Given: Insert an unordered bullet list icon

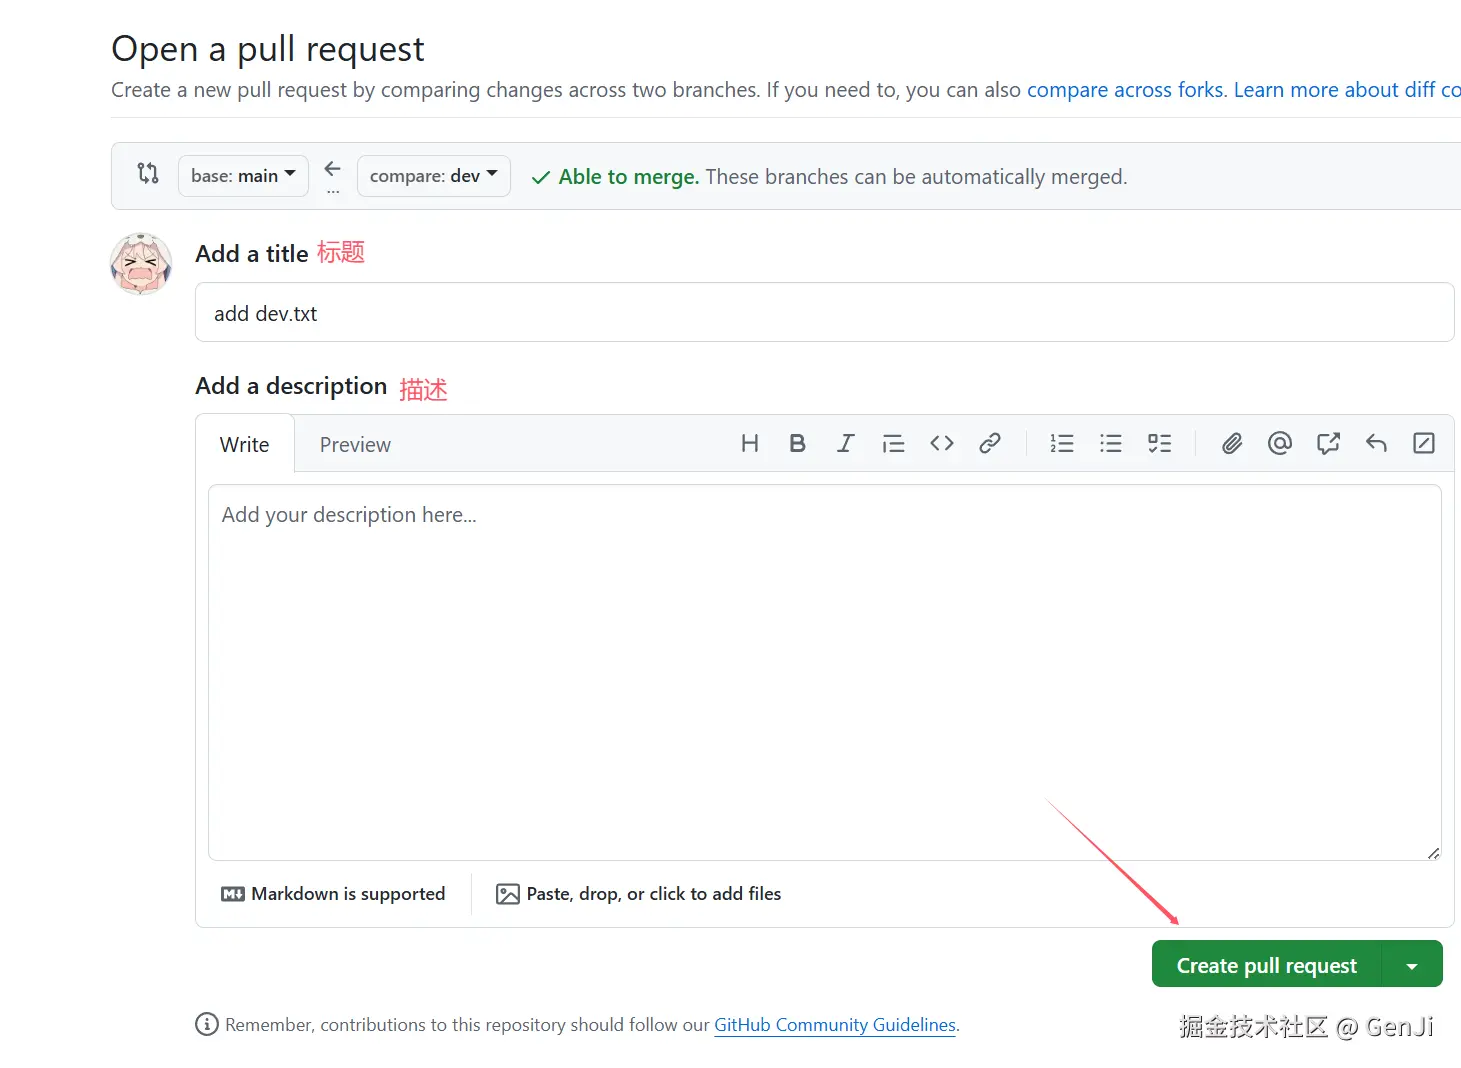Looking at the screenshot, I should [x=1110, y=444].
